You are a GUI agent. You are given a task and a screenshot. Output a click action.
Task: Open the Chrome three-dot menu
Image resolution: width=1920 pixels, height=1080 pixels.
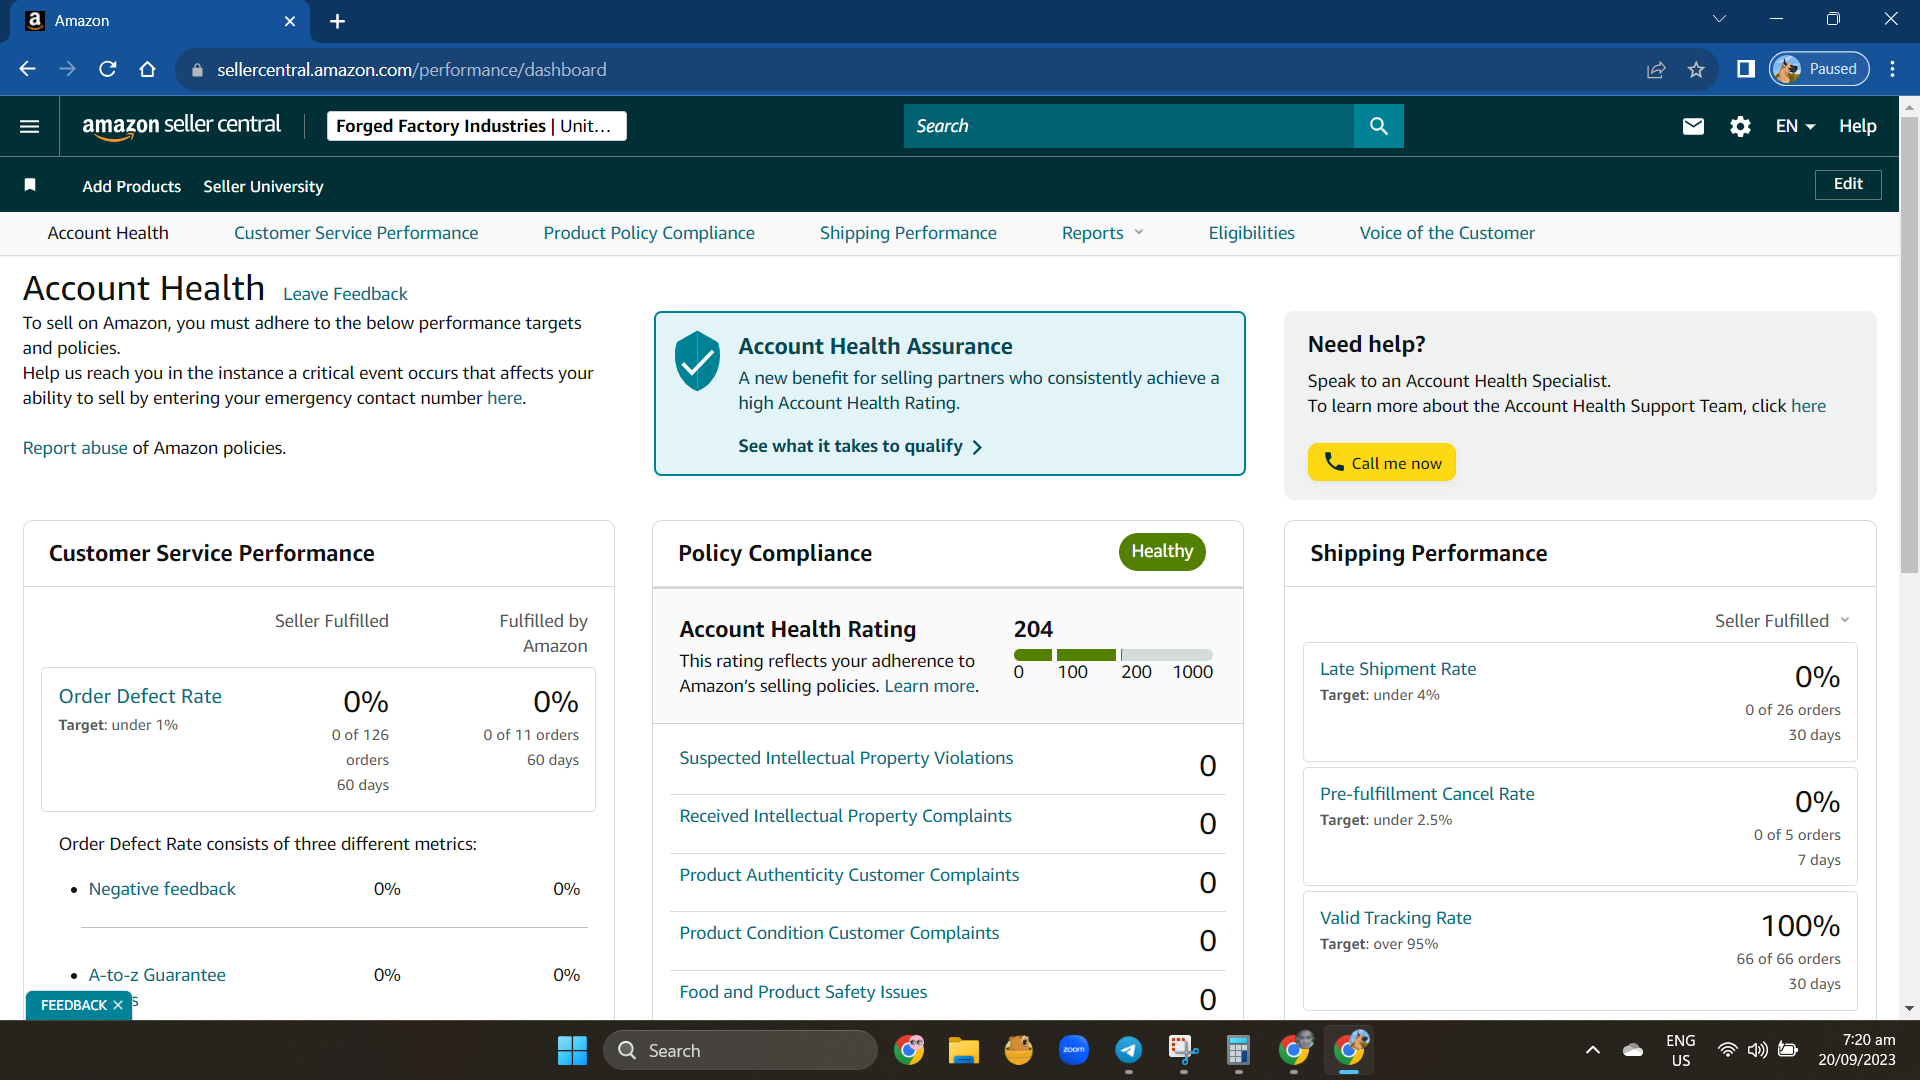(x=1893, y=69)
